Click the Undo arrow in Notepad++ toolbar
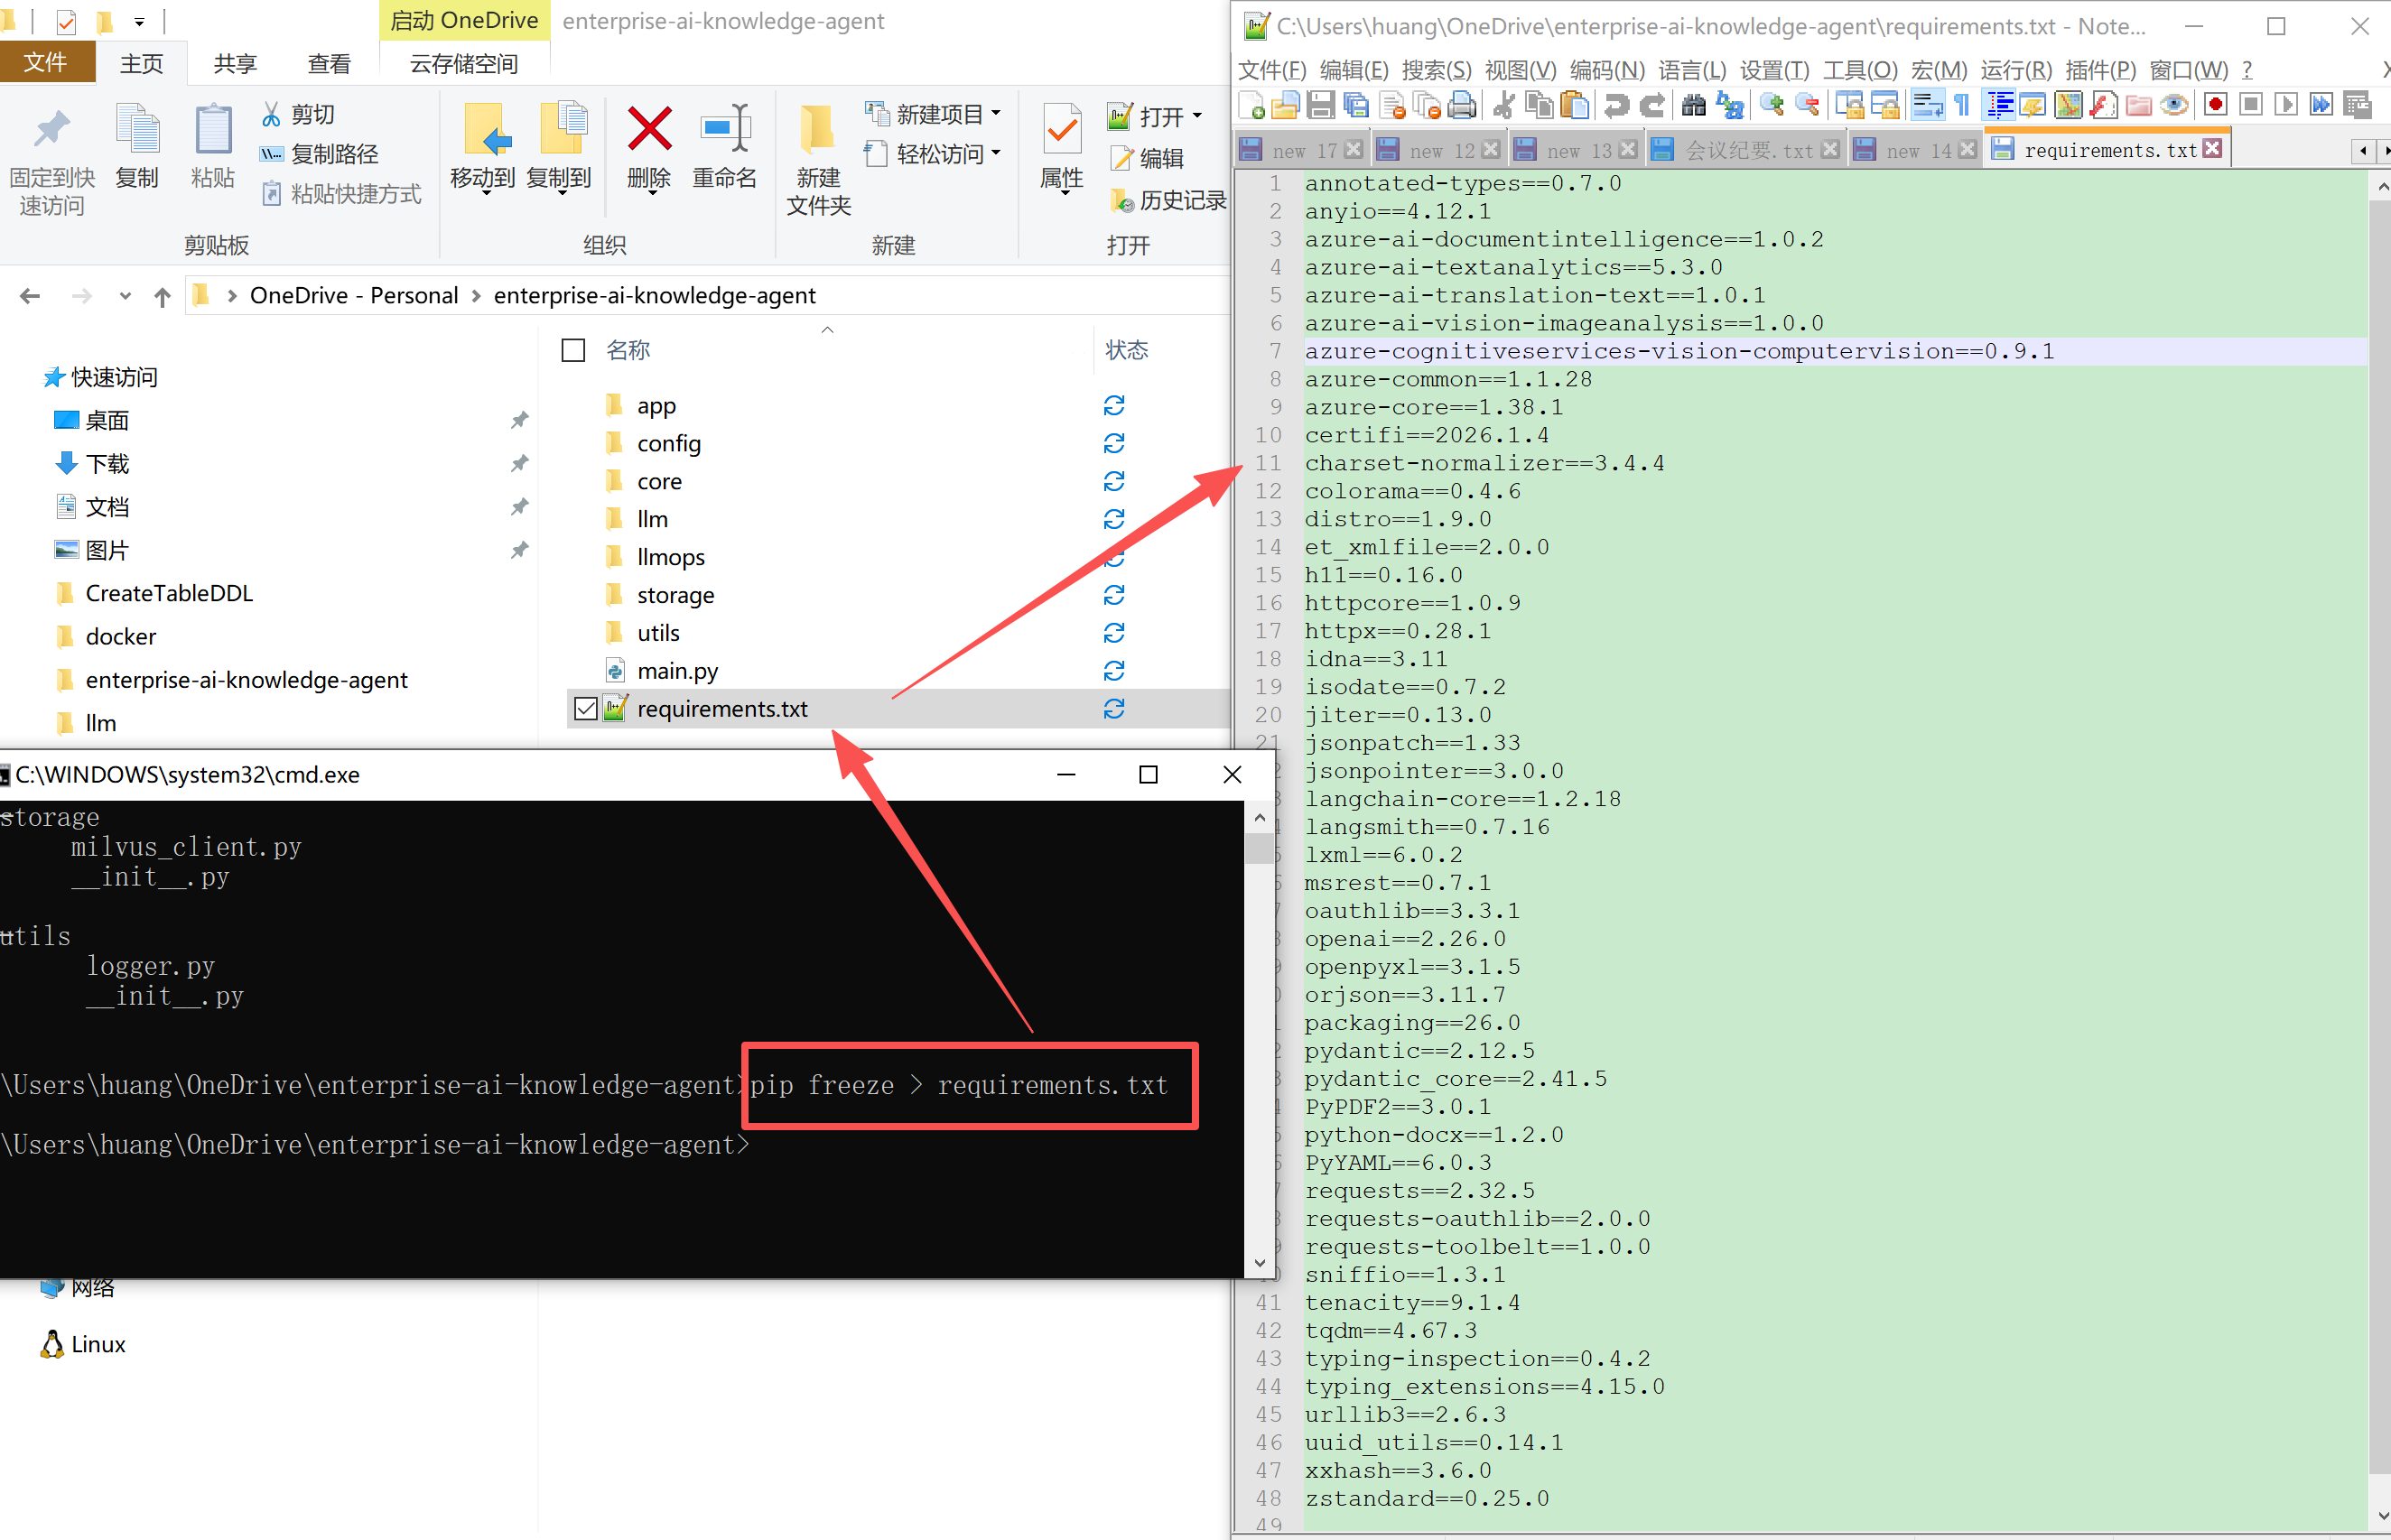This screenshot has width=2391, height=1540. (x=1616, y=105)
